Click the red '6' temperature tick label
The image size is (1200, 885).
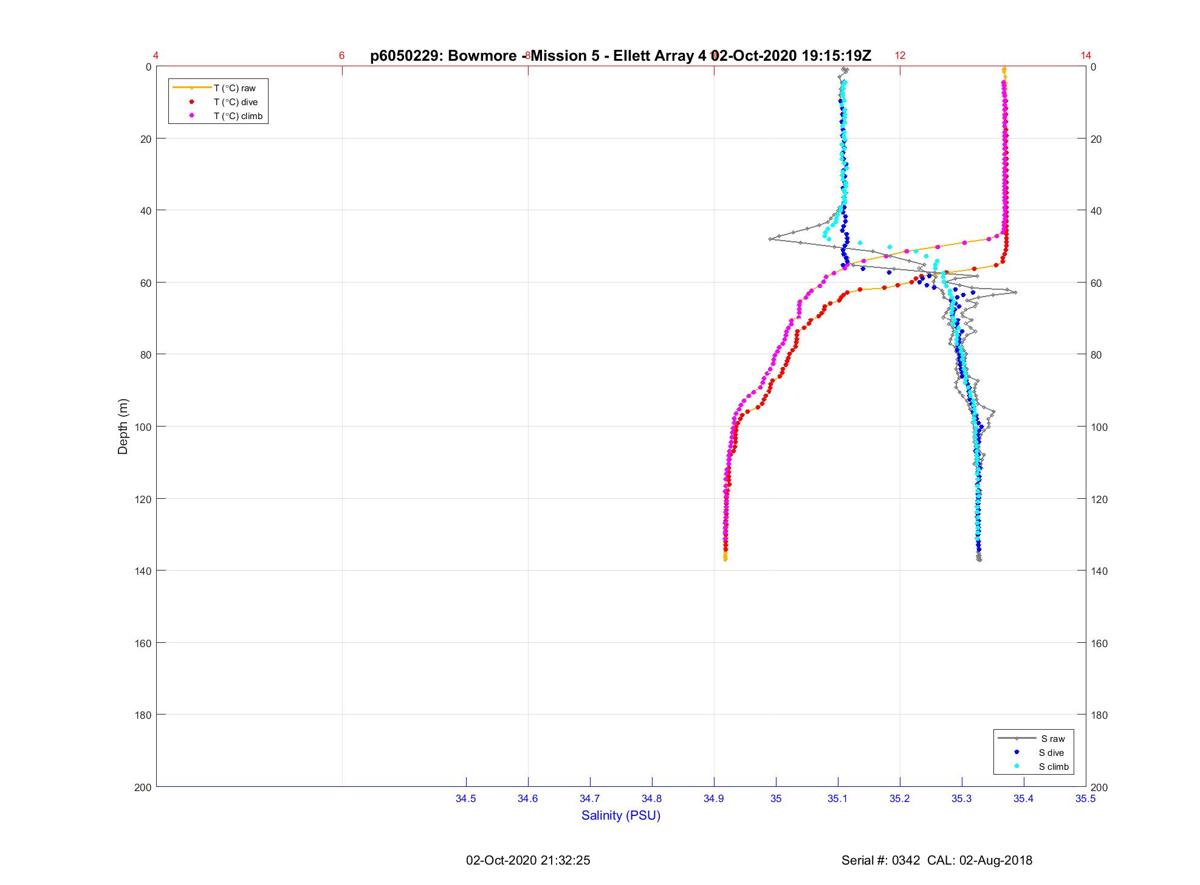coord(342,56)
